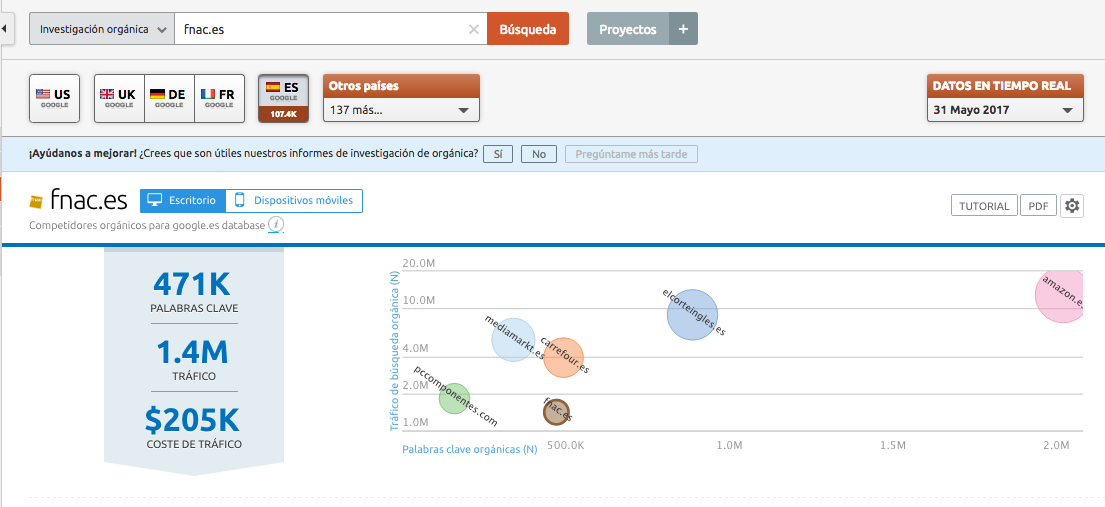Click the amazon.es pink bubble
Image resolution: width=1105 pixels, height=507 pixels.
point(1061,295)
